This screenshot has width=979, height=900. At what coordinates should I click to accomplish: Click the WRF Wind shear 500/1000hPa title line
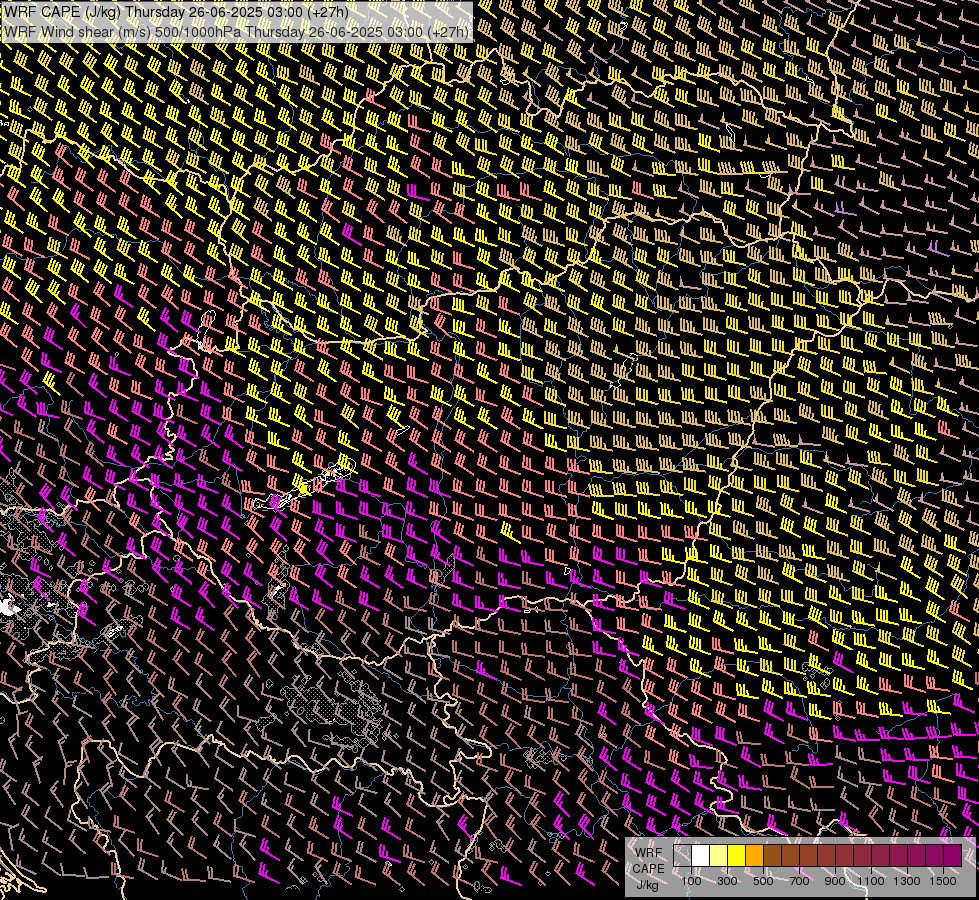click(236, 31)
